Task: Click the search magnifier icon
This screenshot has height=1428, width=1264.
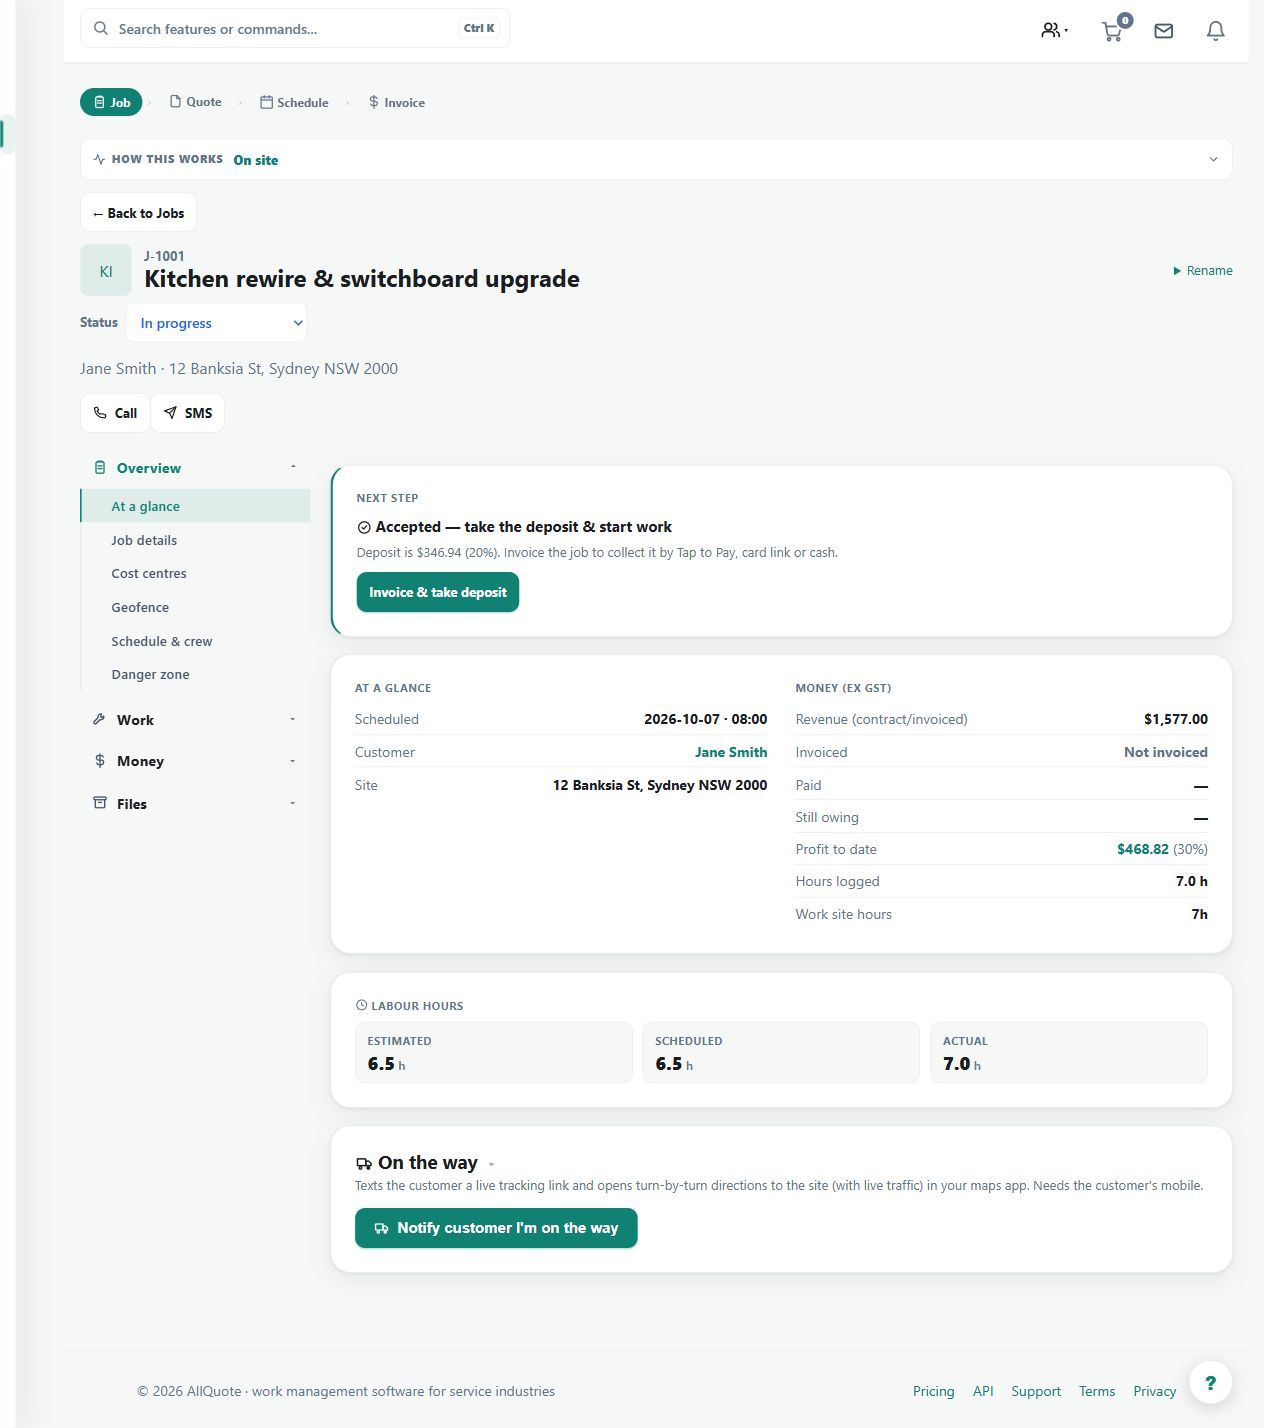Action: click(x=101, y=28)
